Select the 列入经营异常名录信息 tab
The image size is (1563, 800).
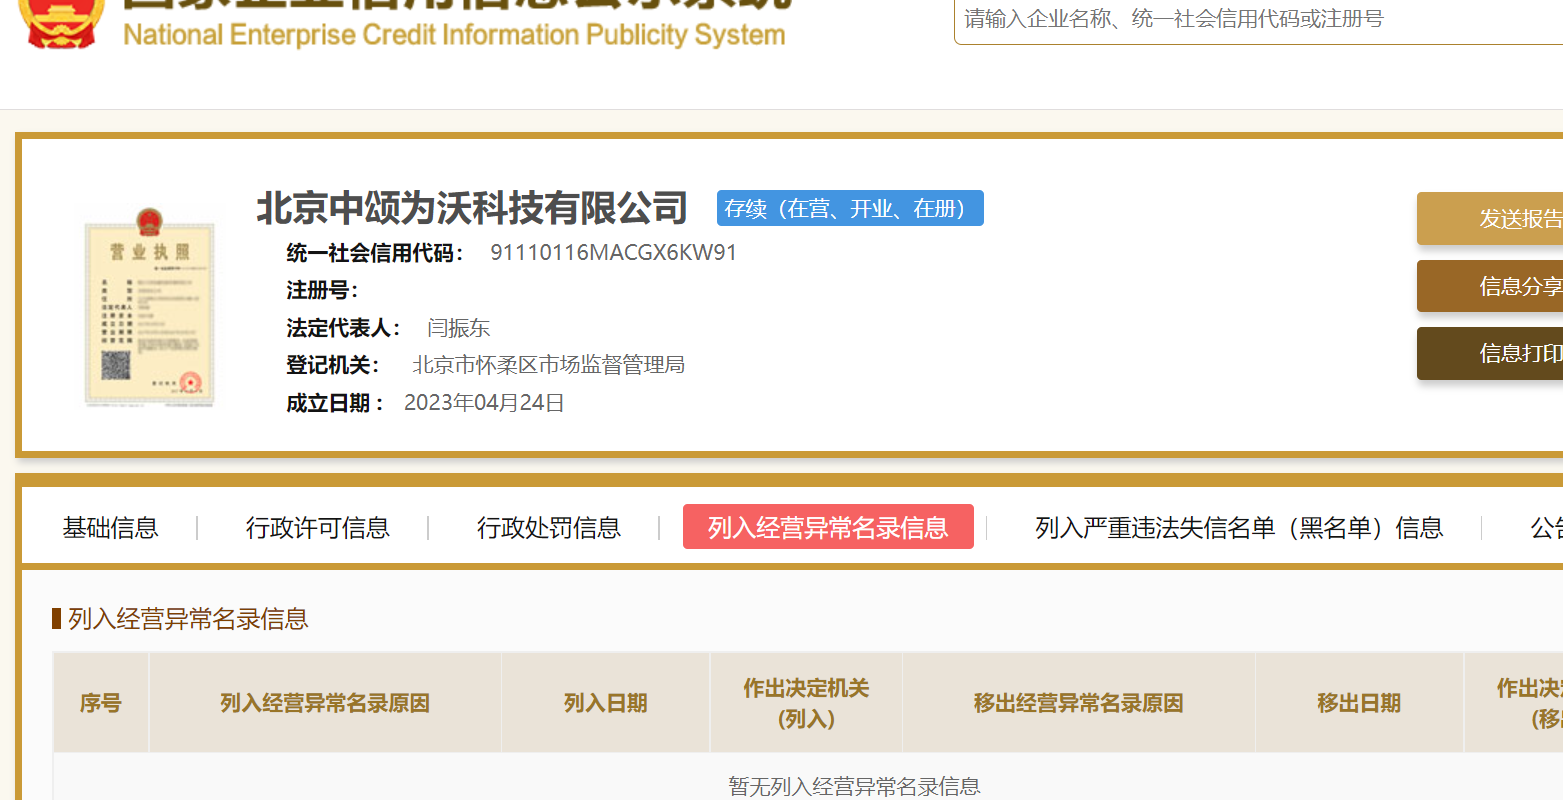click(828, 527)
